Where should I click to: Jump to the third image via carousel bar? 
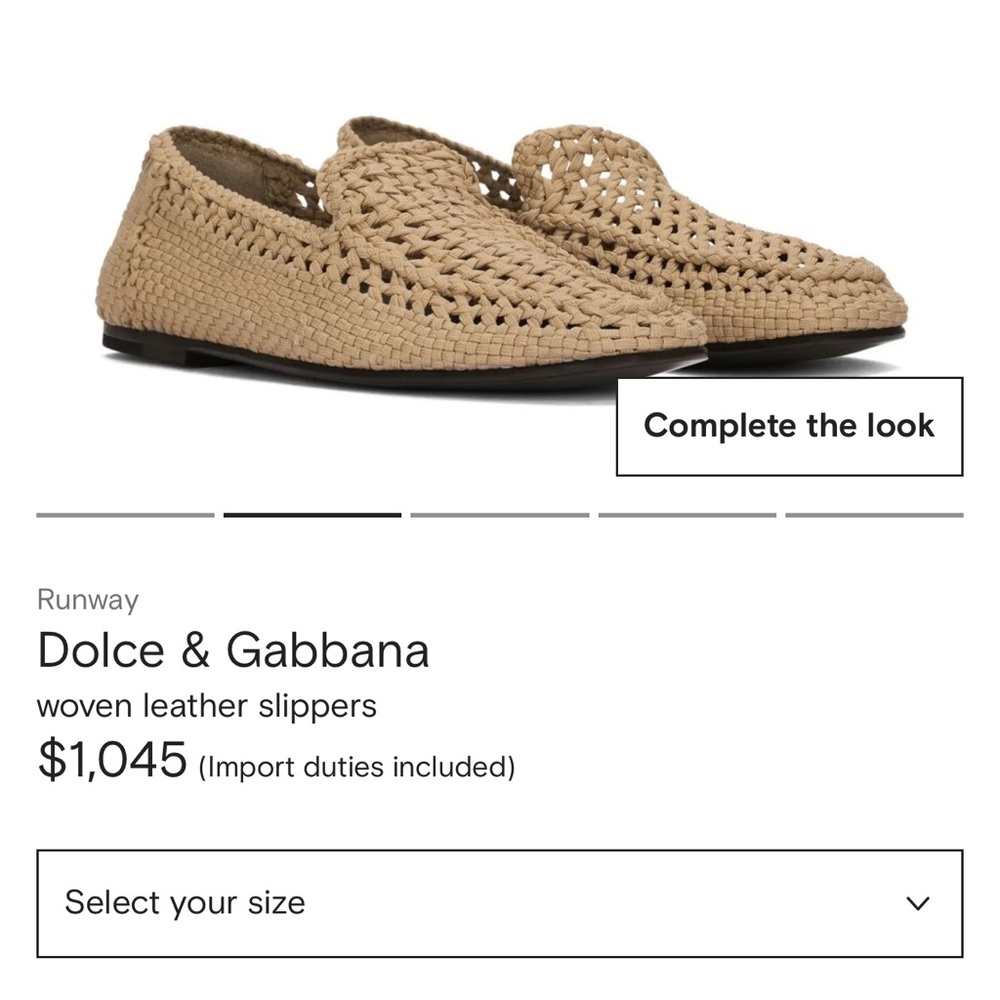coord(499,514)
